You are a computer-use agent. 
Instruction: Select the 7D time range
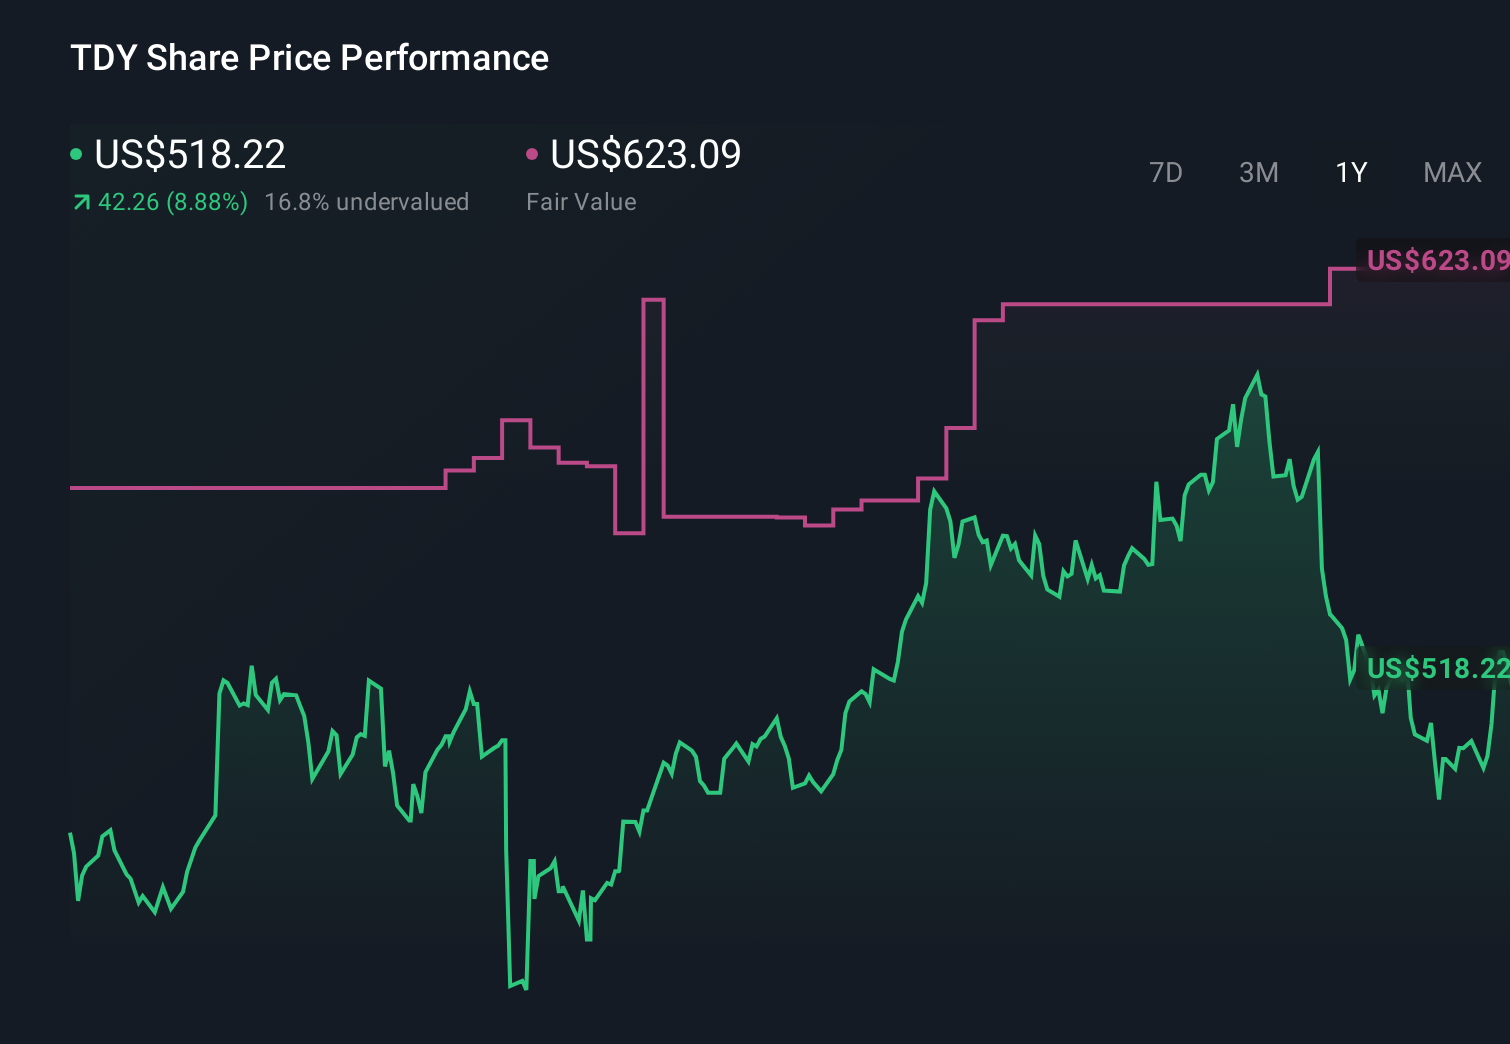[1167, 172]
